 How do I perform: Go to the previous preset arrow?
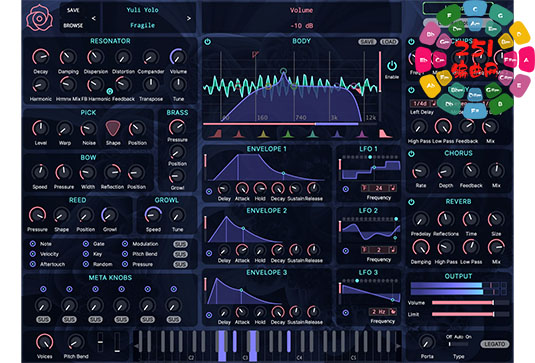click(93, 18)
